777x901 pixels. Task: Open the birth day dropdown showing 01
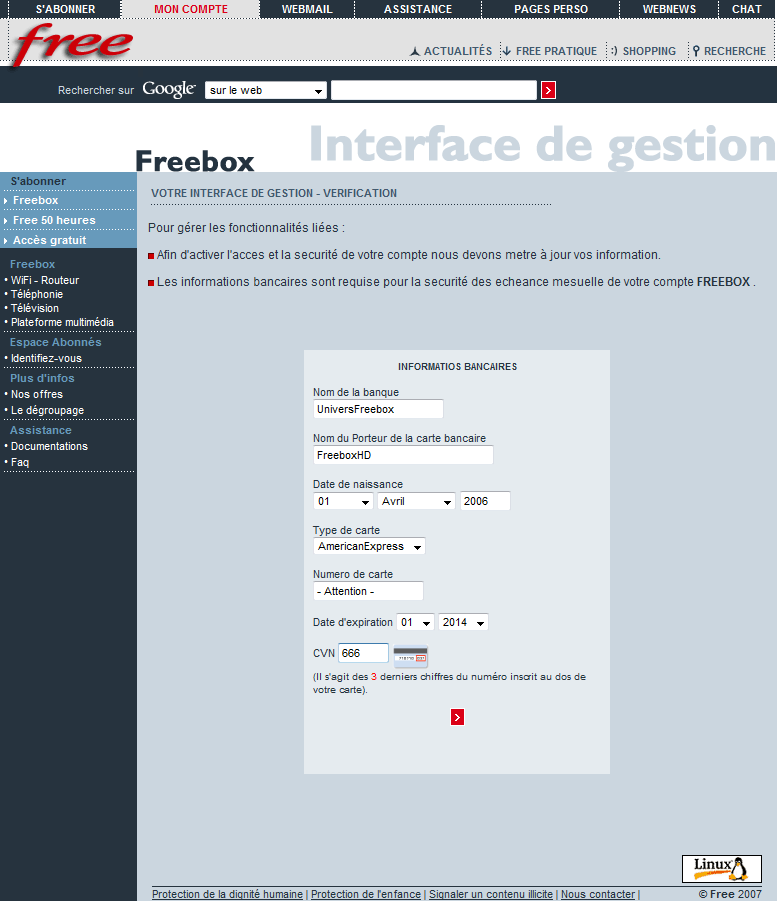point(343,501)
